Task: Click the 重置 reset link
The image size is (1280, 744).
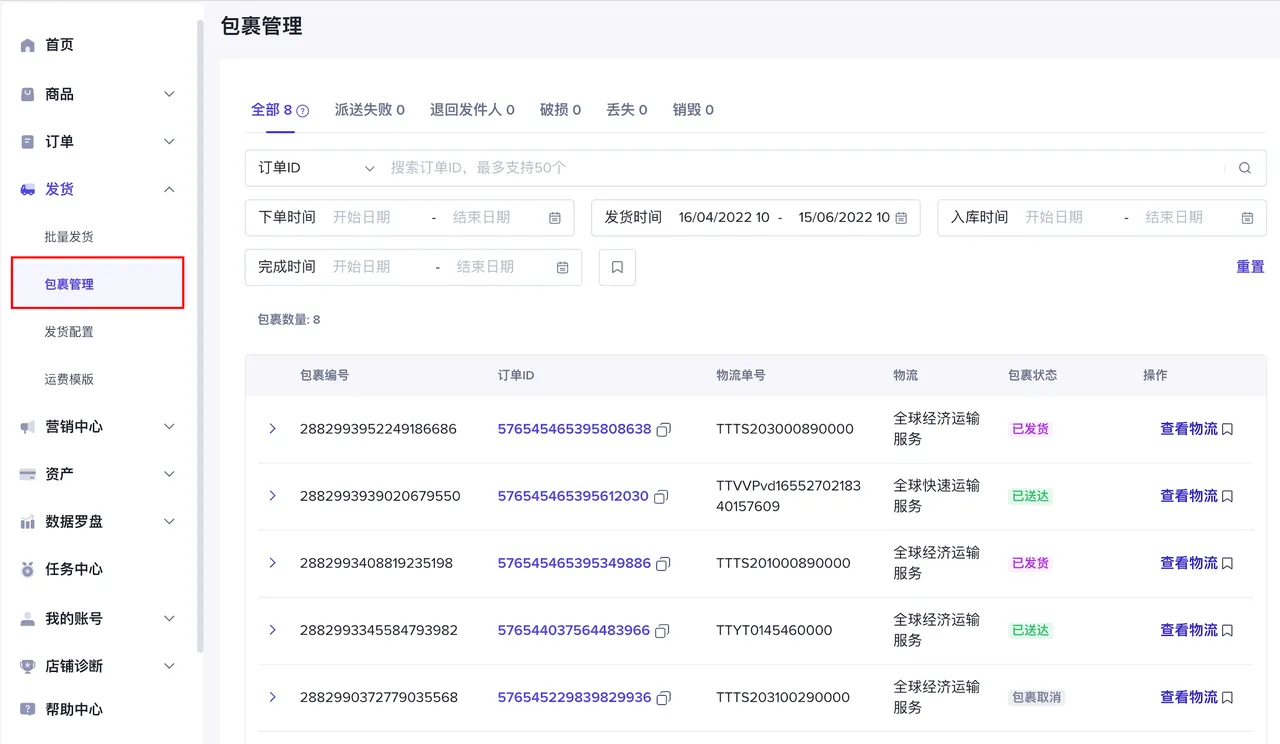Action: click(x=1251, y=266)
